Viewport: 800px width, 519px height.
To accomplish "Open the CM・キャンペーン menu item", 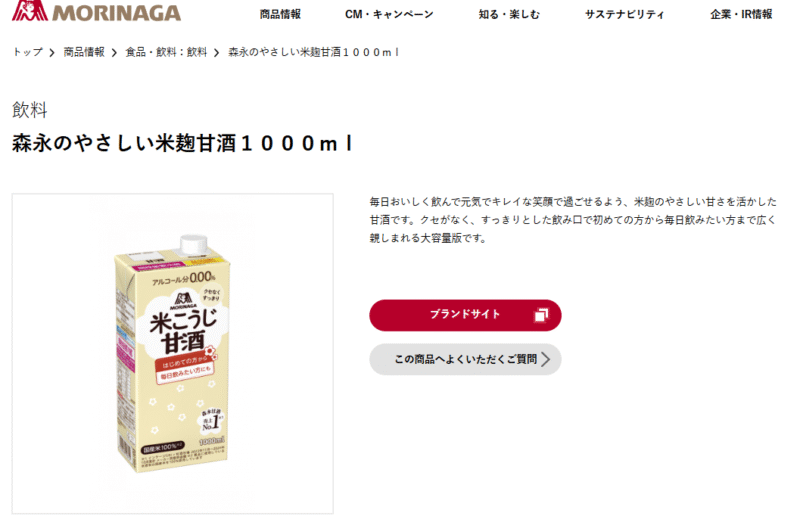I will pos(389,14).
